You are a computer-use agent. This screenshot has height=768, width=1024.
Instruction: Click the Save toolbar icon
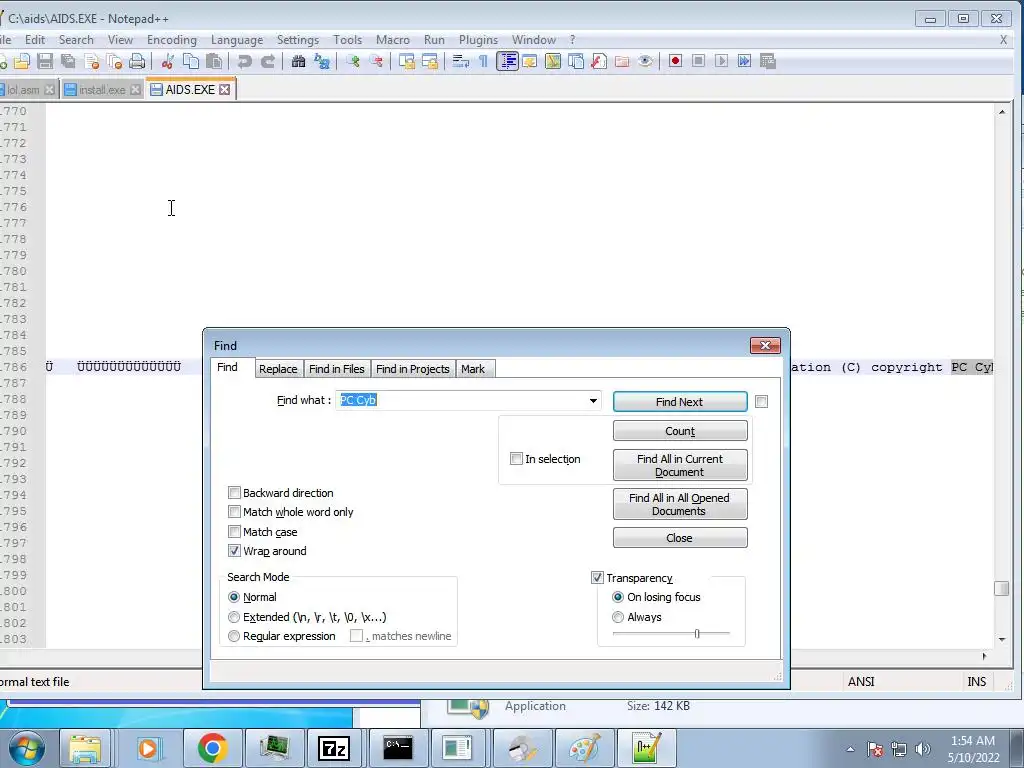point(44,61)
